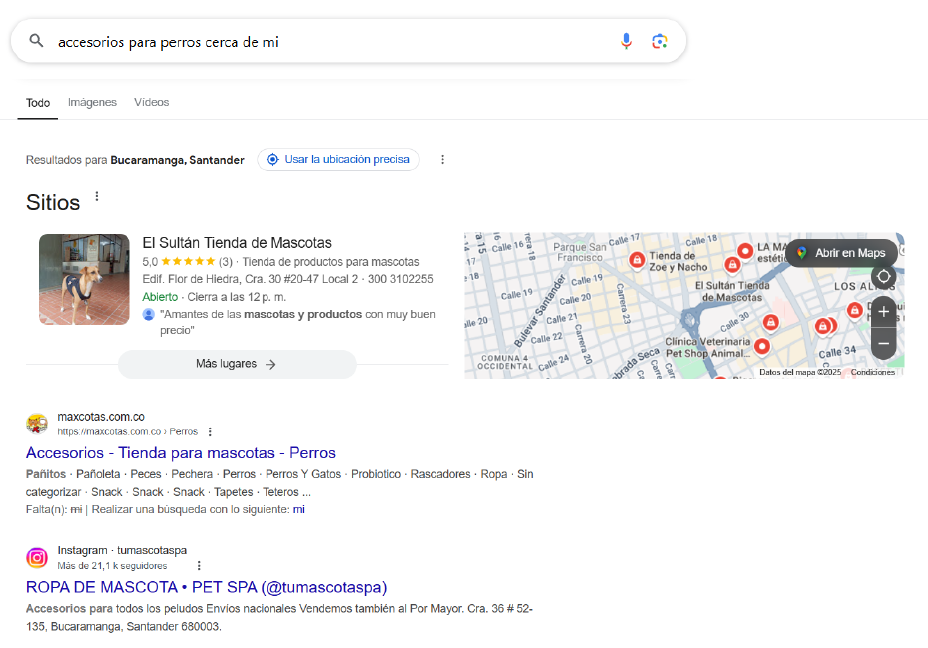
Task: Open the ROPA DE MASCOTA • PET SPA result
Action: (x=207, y=587)
